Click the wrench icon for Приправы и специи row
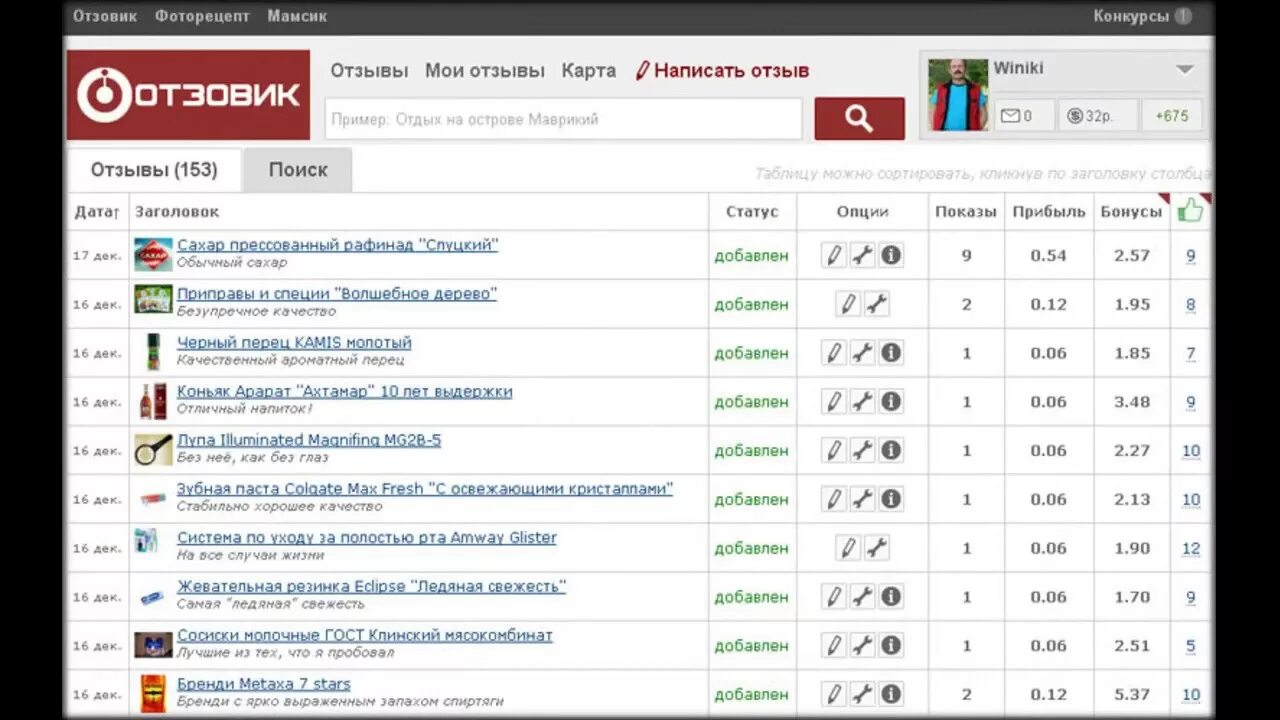Viewport: 1280px width, 720px height. click(x=877, y=304)
